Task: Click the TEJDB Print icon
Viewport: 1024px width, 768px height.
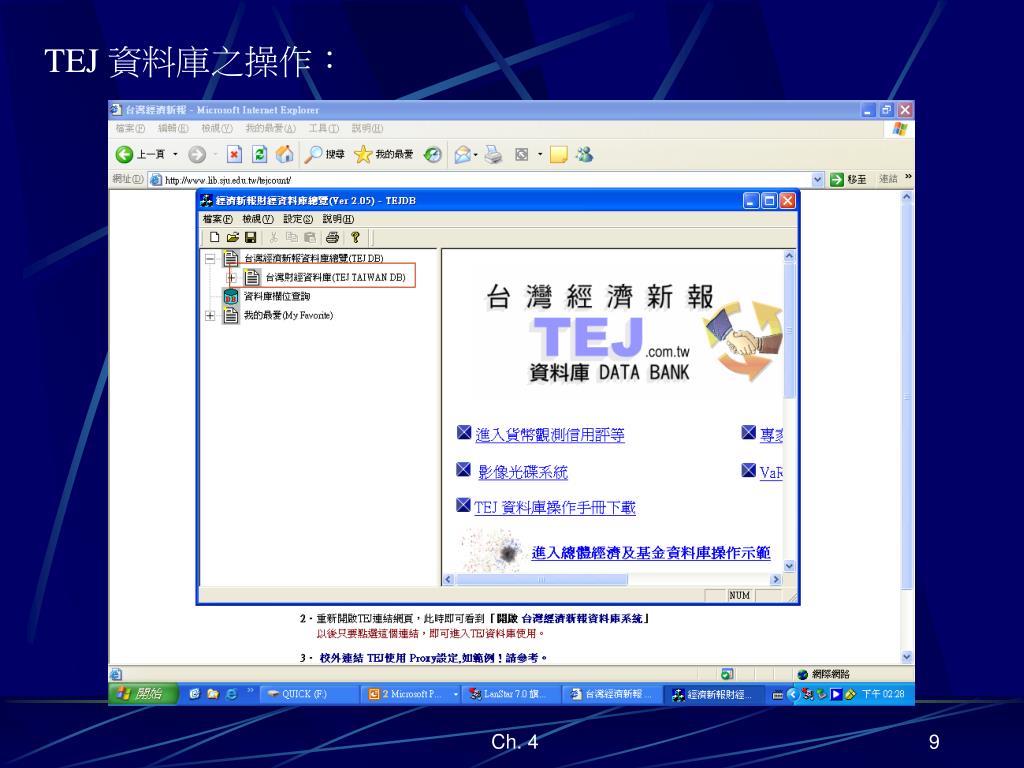Action: (x=332, y=237)
